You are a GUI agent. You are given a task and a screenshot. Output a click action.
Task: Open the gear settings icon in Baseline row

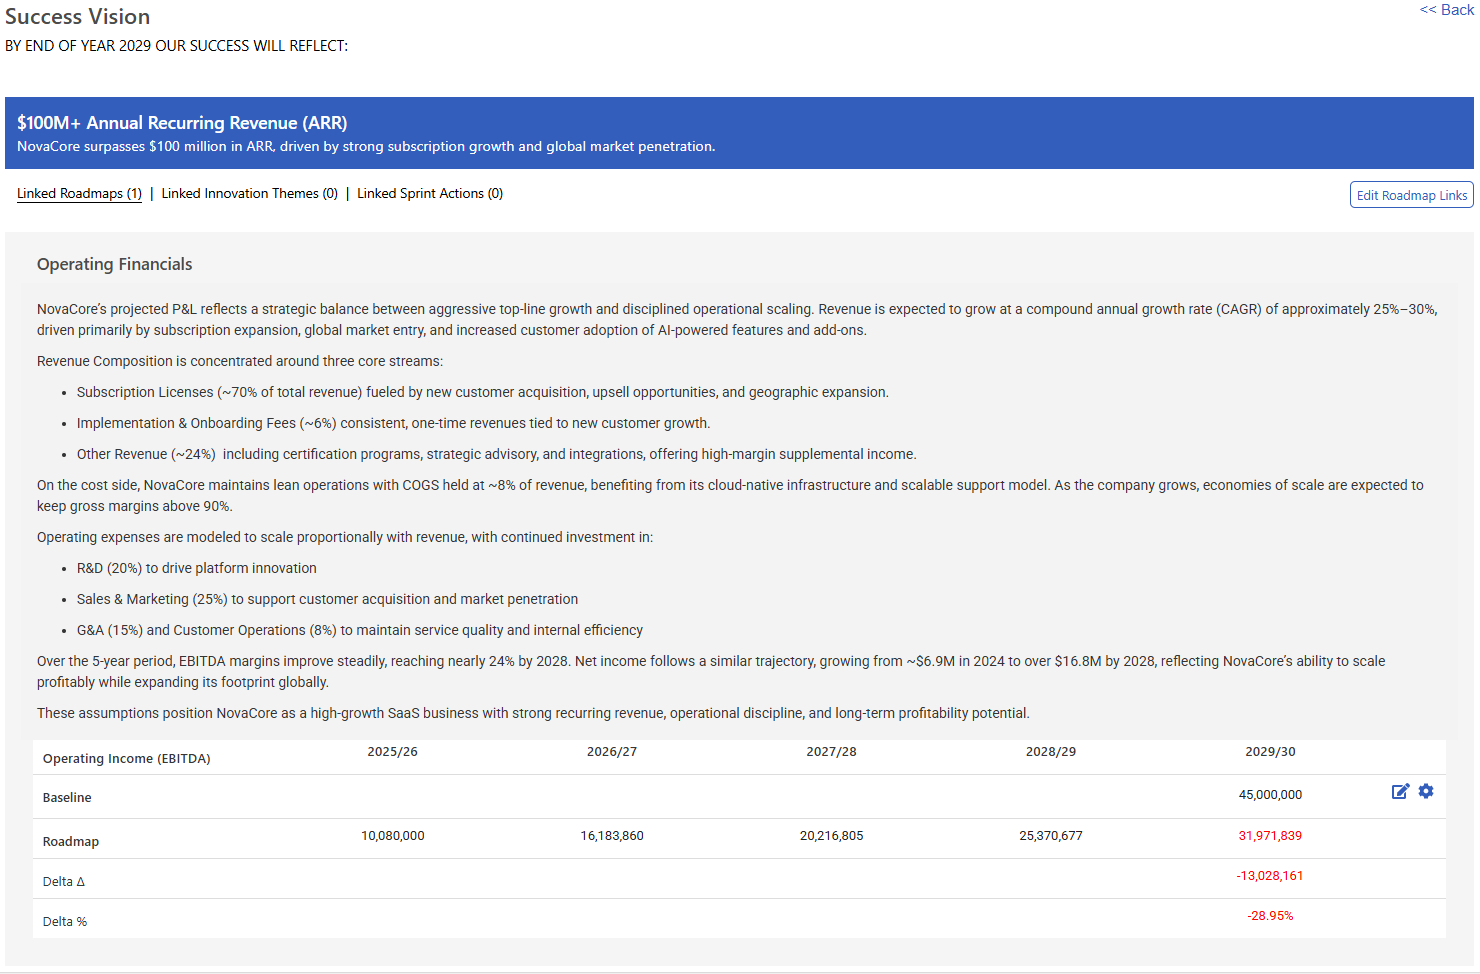[x=1426, y=792]
